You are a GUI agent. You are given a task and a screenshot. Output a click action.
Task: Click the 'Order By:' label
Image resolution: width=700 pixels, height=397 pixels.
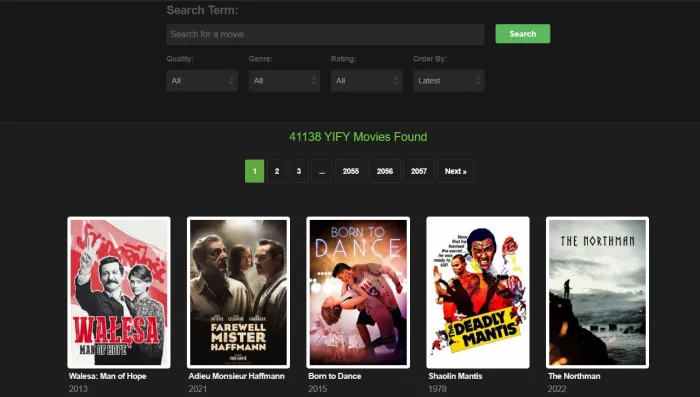(x=430, y=59)
